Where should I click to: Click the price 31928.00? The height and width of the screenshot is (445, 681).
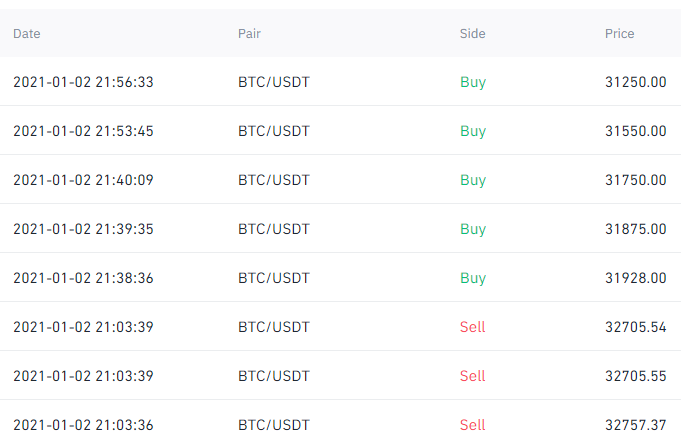[635, 278]
